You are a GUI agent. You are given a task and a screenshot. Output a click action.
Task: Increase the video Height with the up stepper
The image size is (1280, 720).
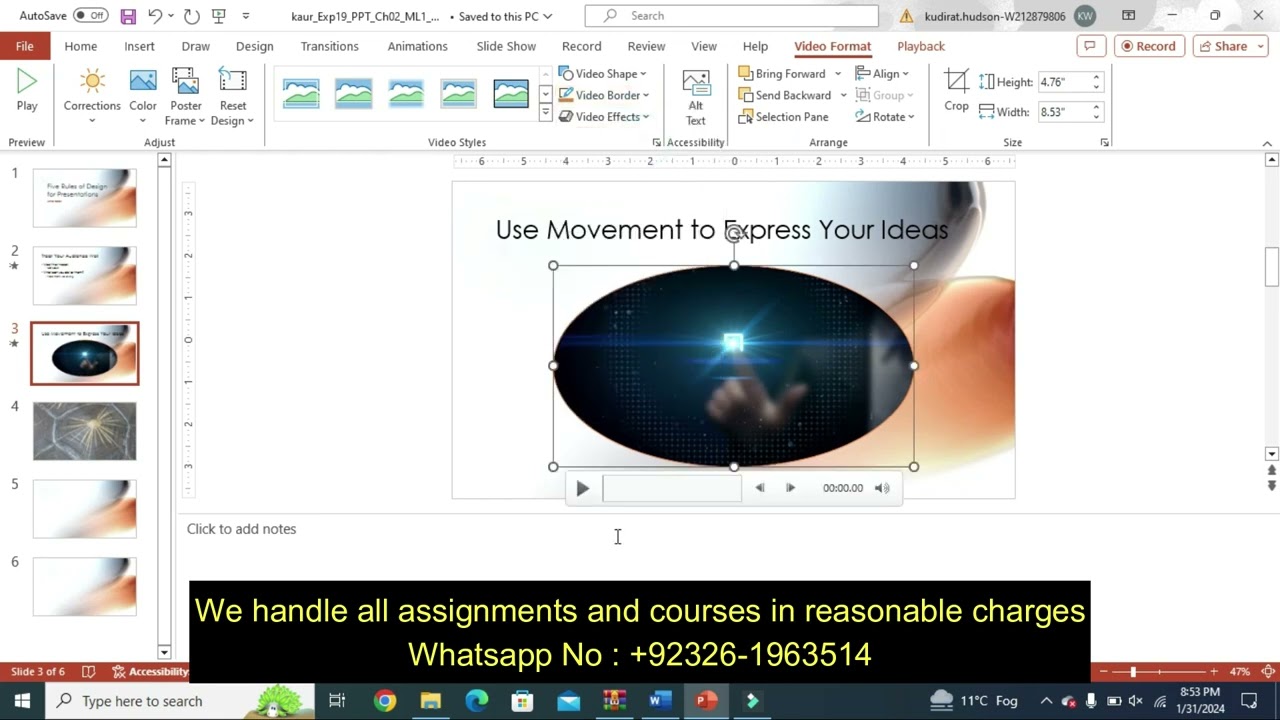point(1096,77)
